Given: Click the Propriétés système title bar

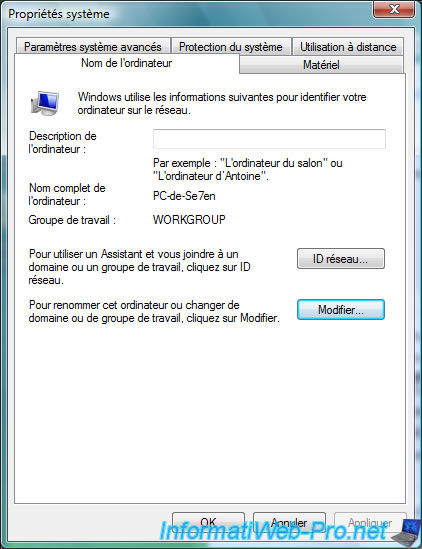Looking at the screenshot, I should [189, 14].
